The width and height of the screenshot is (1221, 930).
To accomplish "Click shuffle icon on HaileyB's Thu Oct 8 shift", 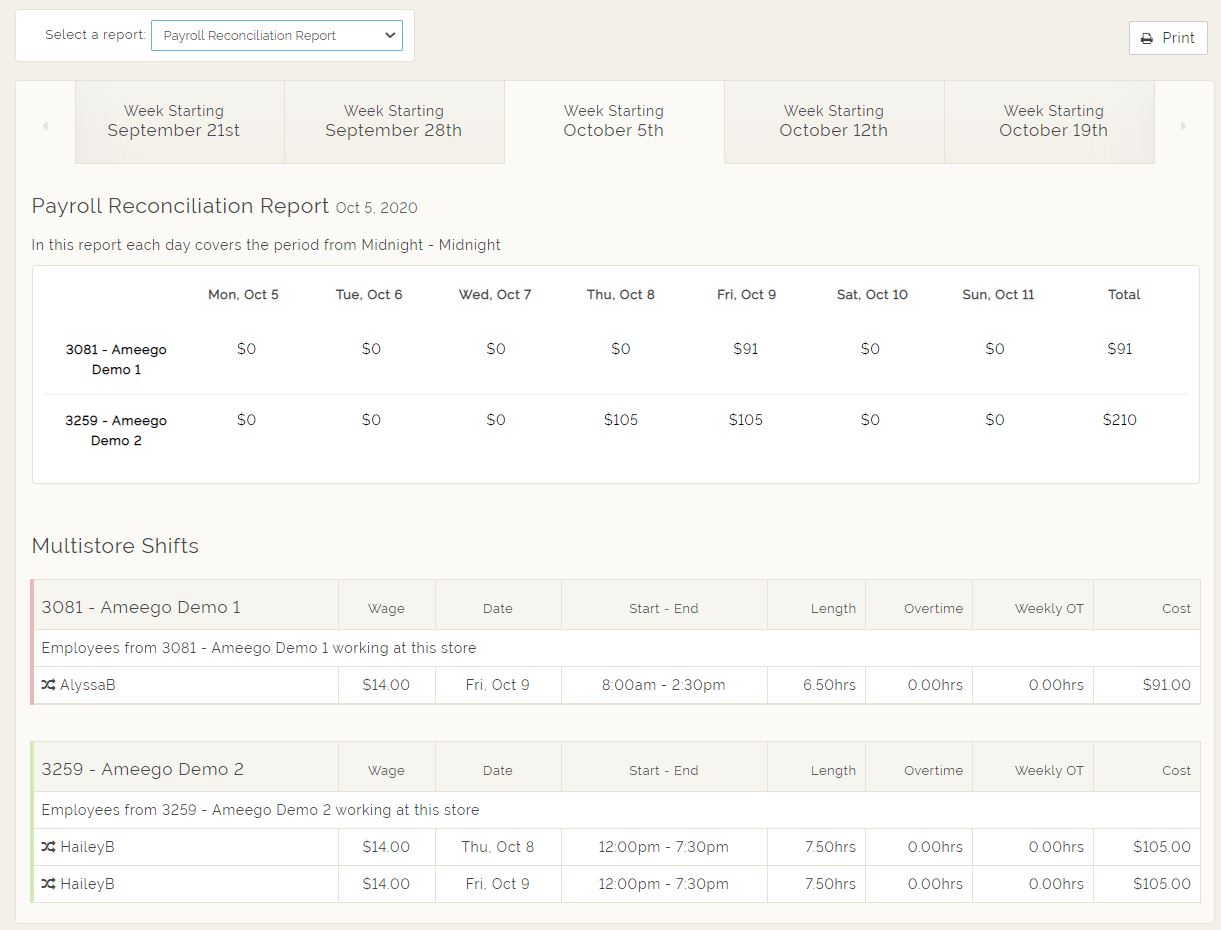I will tap(47, 846).
